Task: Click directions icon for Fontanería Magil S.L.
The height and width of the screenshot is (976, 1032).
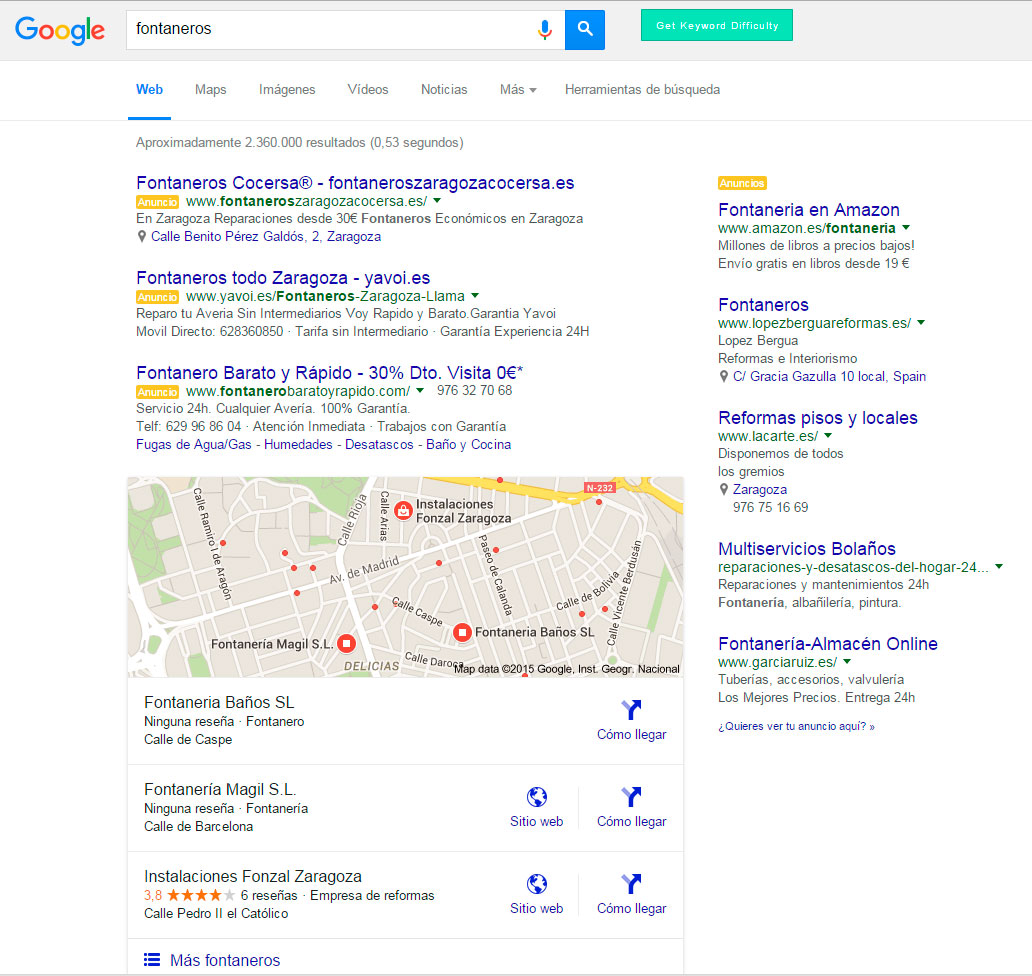Action: click(631, 797)
